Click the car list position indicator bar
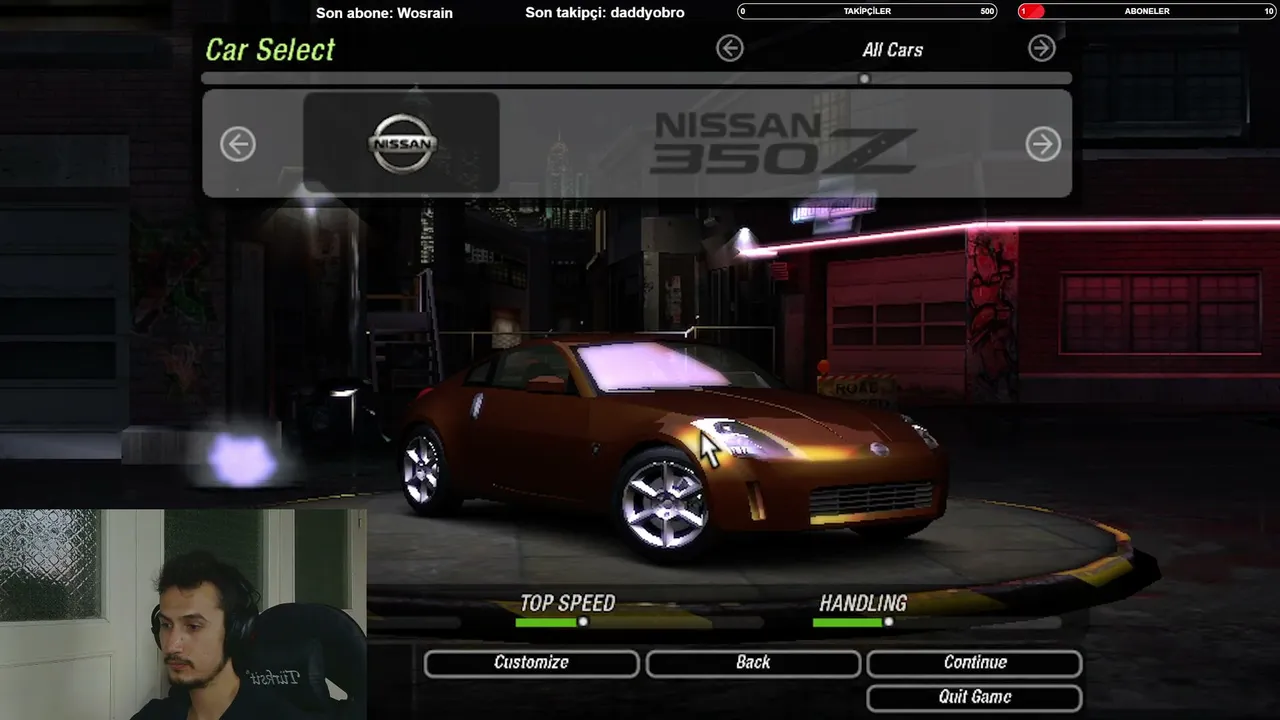 pos(636,78)
